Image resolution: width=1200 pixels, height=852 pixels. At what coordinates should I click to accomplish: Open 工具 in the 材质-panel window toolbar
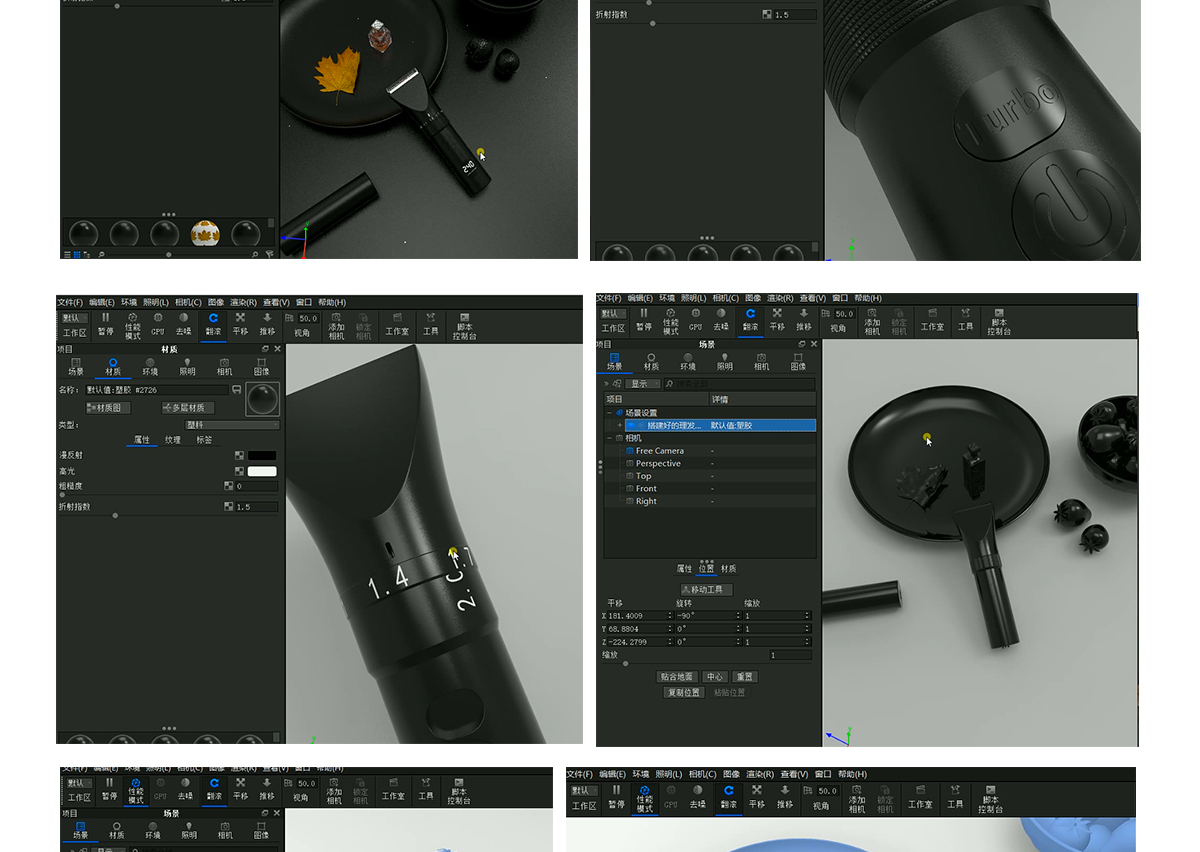coord(430,324)
